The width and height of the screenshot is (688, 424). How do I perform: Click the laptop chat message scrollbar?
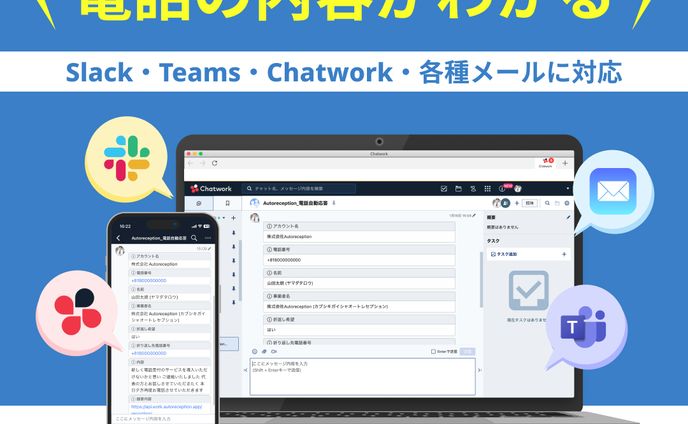[481, 279]
